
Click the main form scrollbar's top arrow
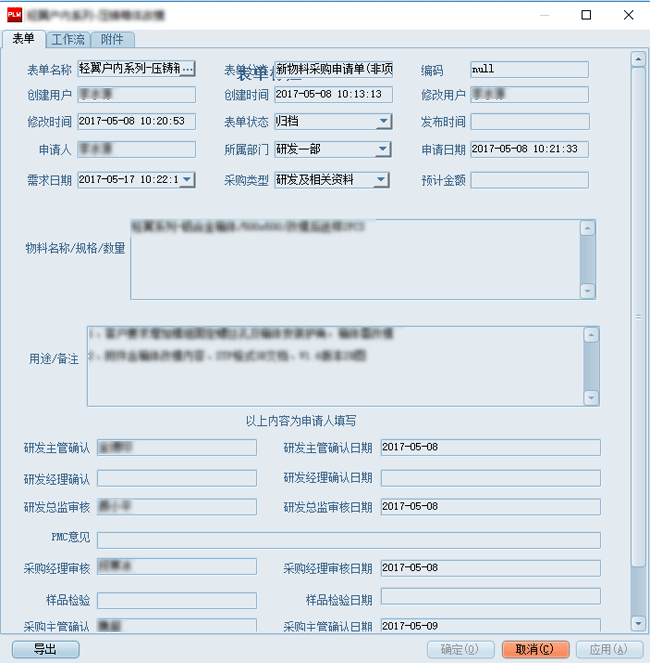(638, 57)
